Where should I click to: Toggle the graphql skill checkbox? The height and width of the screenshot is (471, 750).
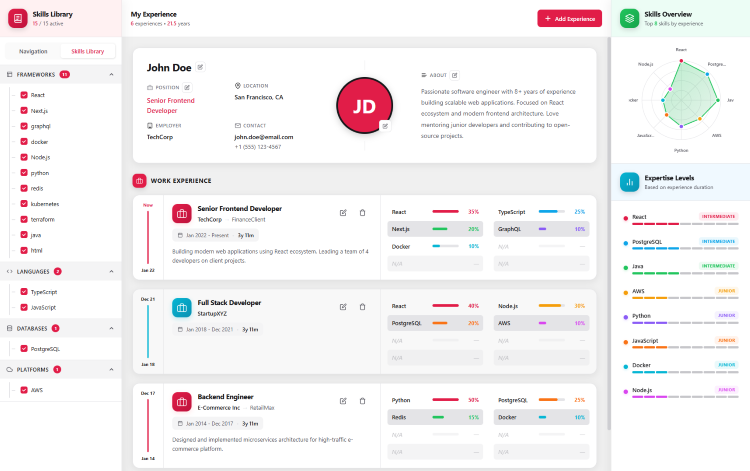click(x=24, y=126)
